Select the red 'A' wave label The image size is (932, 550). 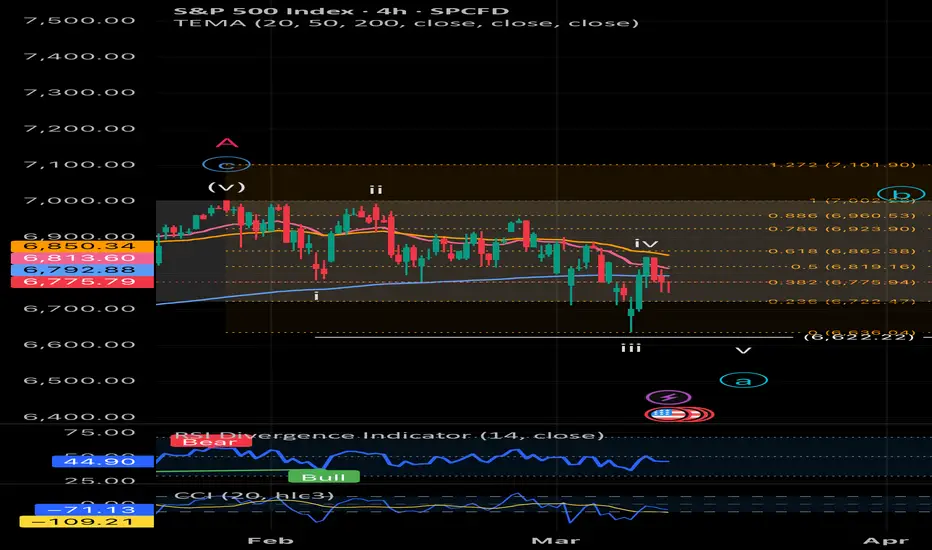pos(226,143)
